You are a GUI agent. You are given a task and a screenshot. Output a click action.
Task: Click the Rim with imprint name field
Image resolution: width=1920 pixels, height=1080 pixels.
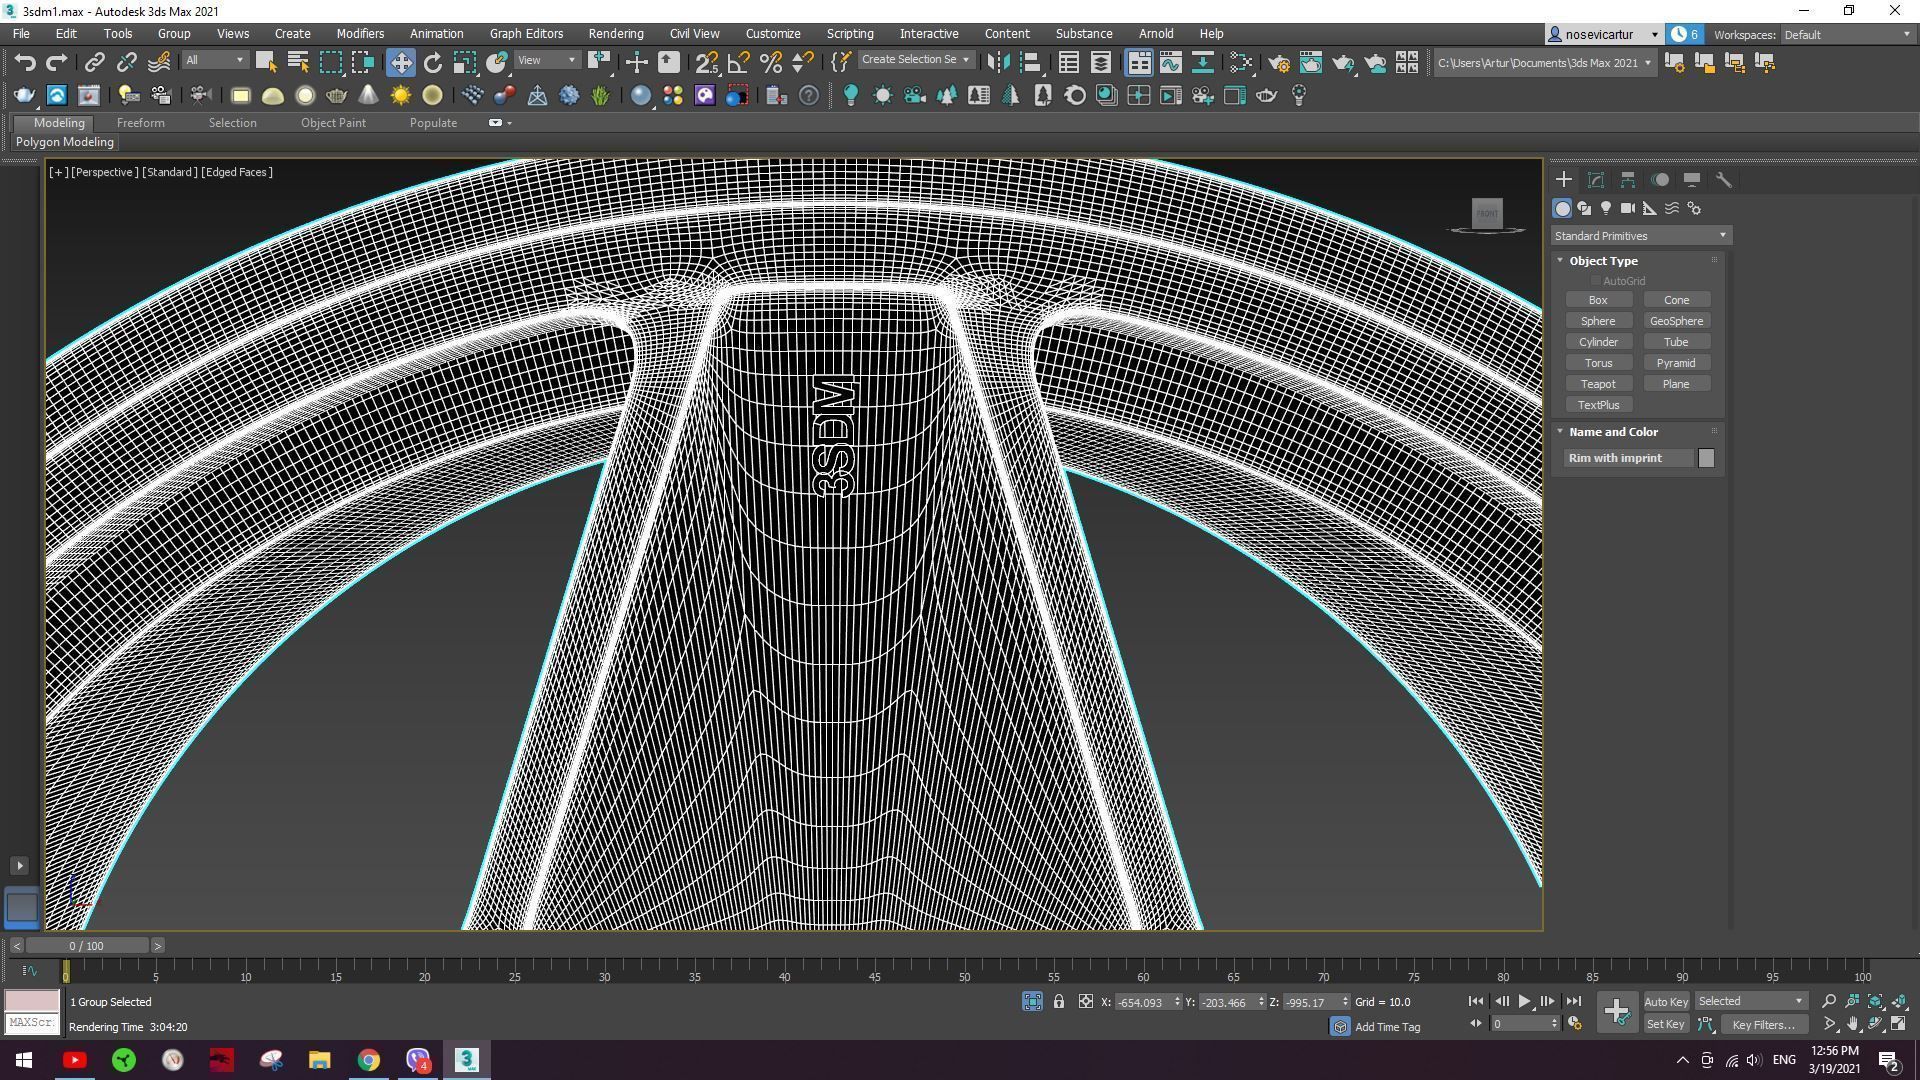click(1628, 458)
